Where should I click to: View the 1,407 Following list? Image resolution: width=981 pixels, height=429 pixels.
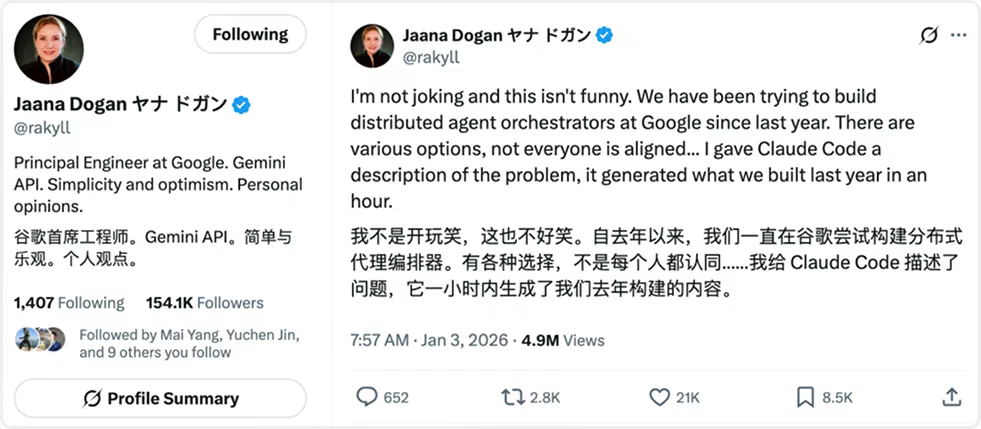tap(69, 303)
